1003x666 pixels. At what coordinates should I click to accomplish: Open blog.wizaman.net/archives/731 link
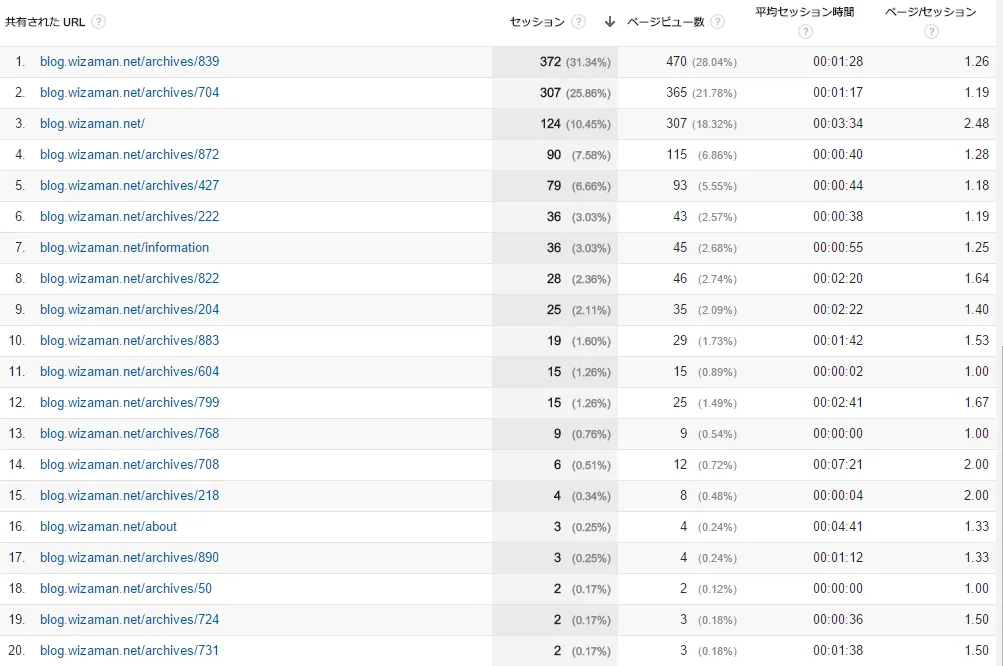(x=129, y=651)
